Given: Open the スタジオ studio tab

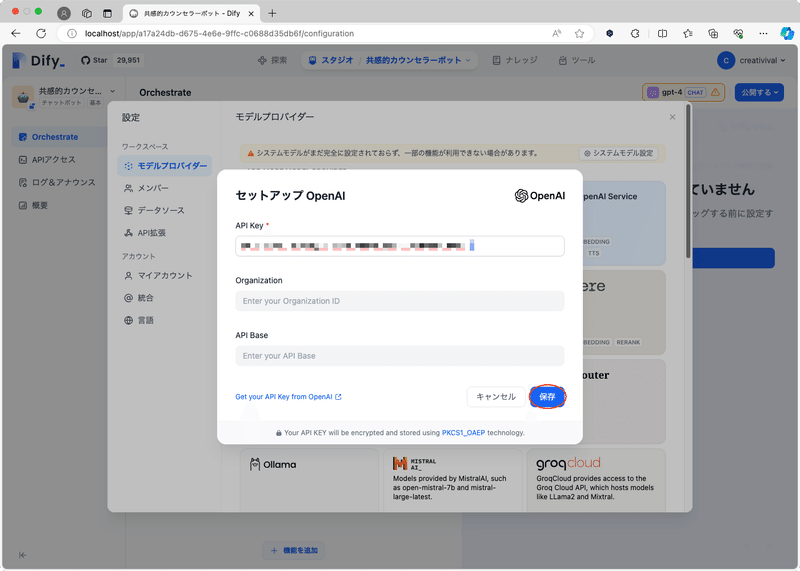Looking at the screenshot, I should pyautogui.click(x=331, y=60).
